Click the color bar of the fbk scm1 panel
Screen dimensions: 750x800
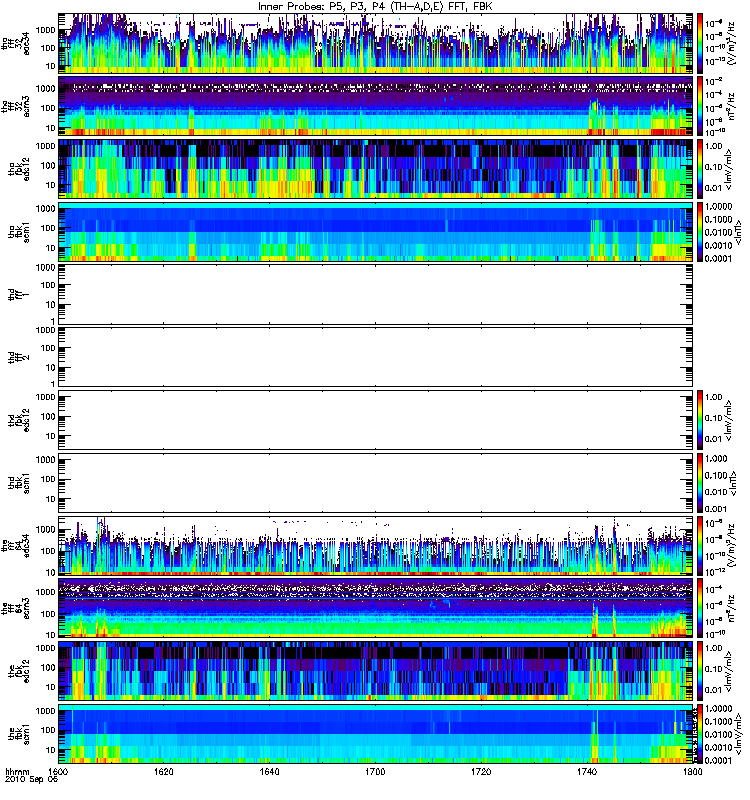tap(700, 734)
